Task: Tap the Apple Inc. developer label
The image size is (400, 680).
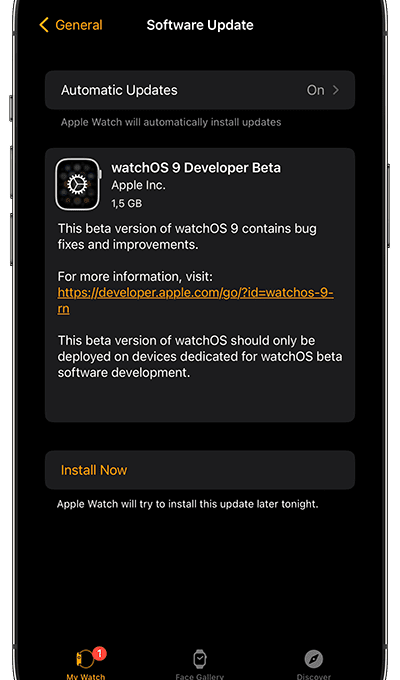Action: (x=138, y=185)
